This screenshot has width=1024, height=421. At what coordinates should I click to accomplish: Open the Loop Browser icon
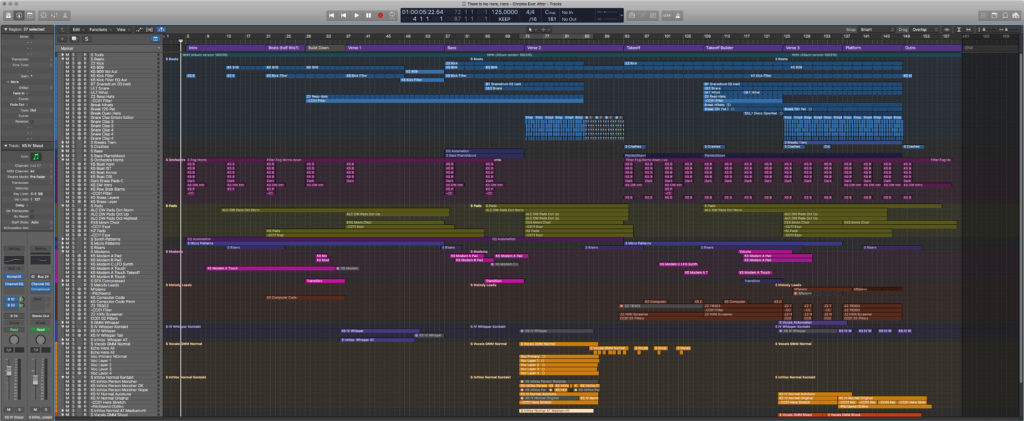click(1004, 14)
